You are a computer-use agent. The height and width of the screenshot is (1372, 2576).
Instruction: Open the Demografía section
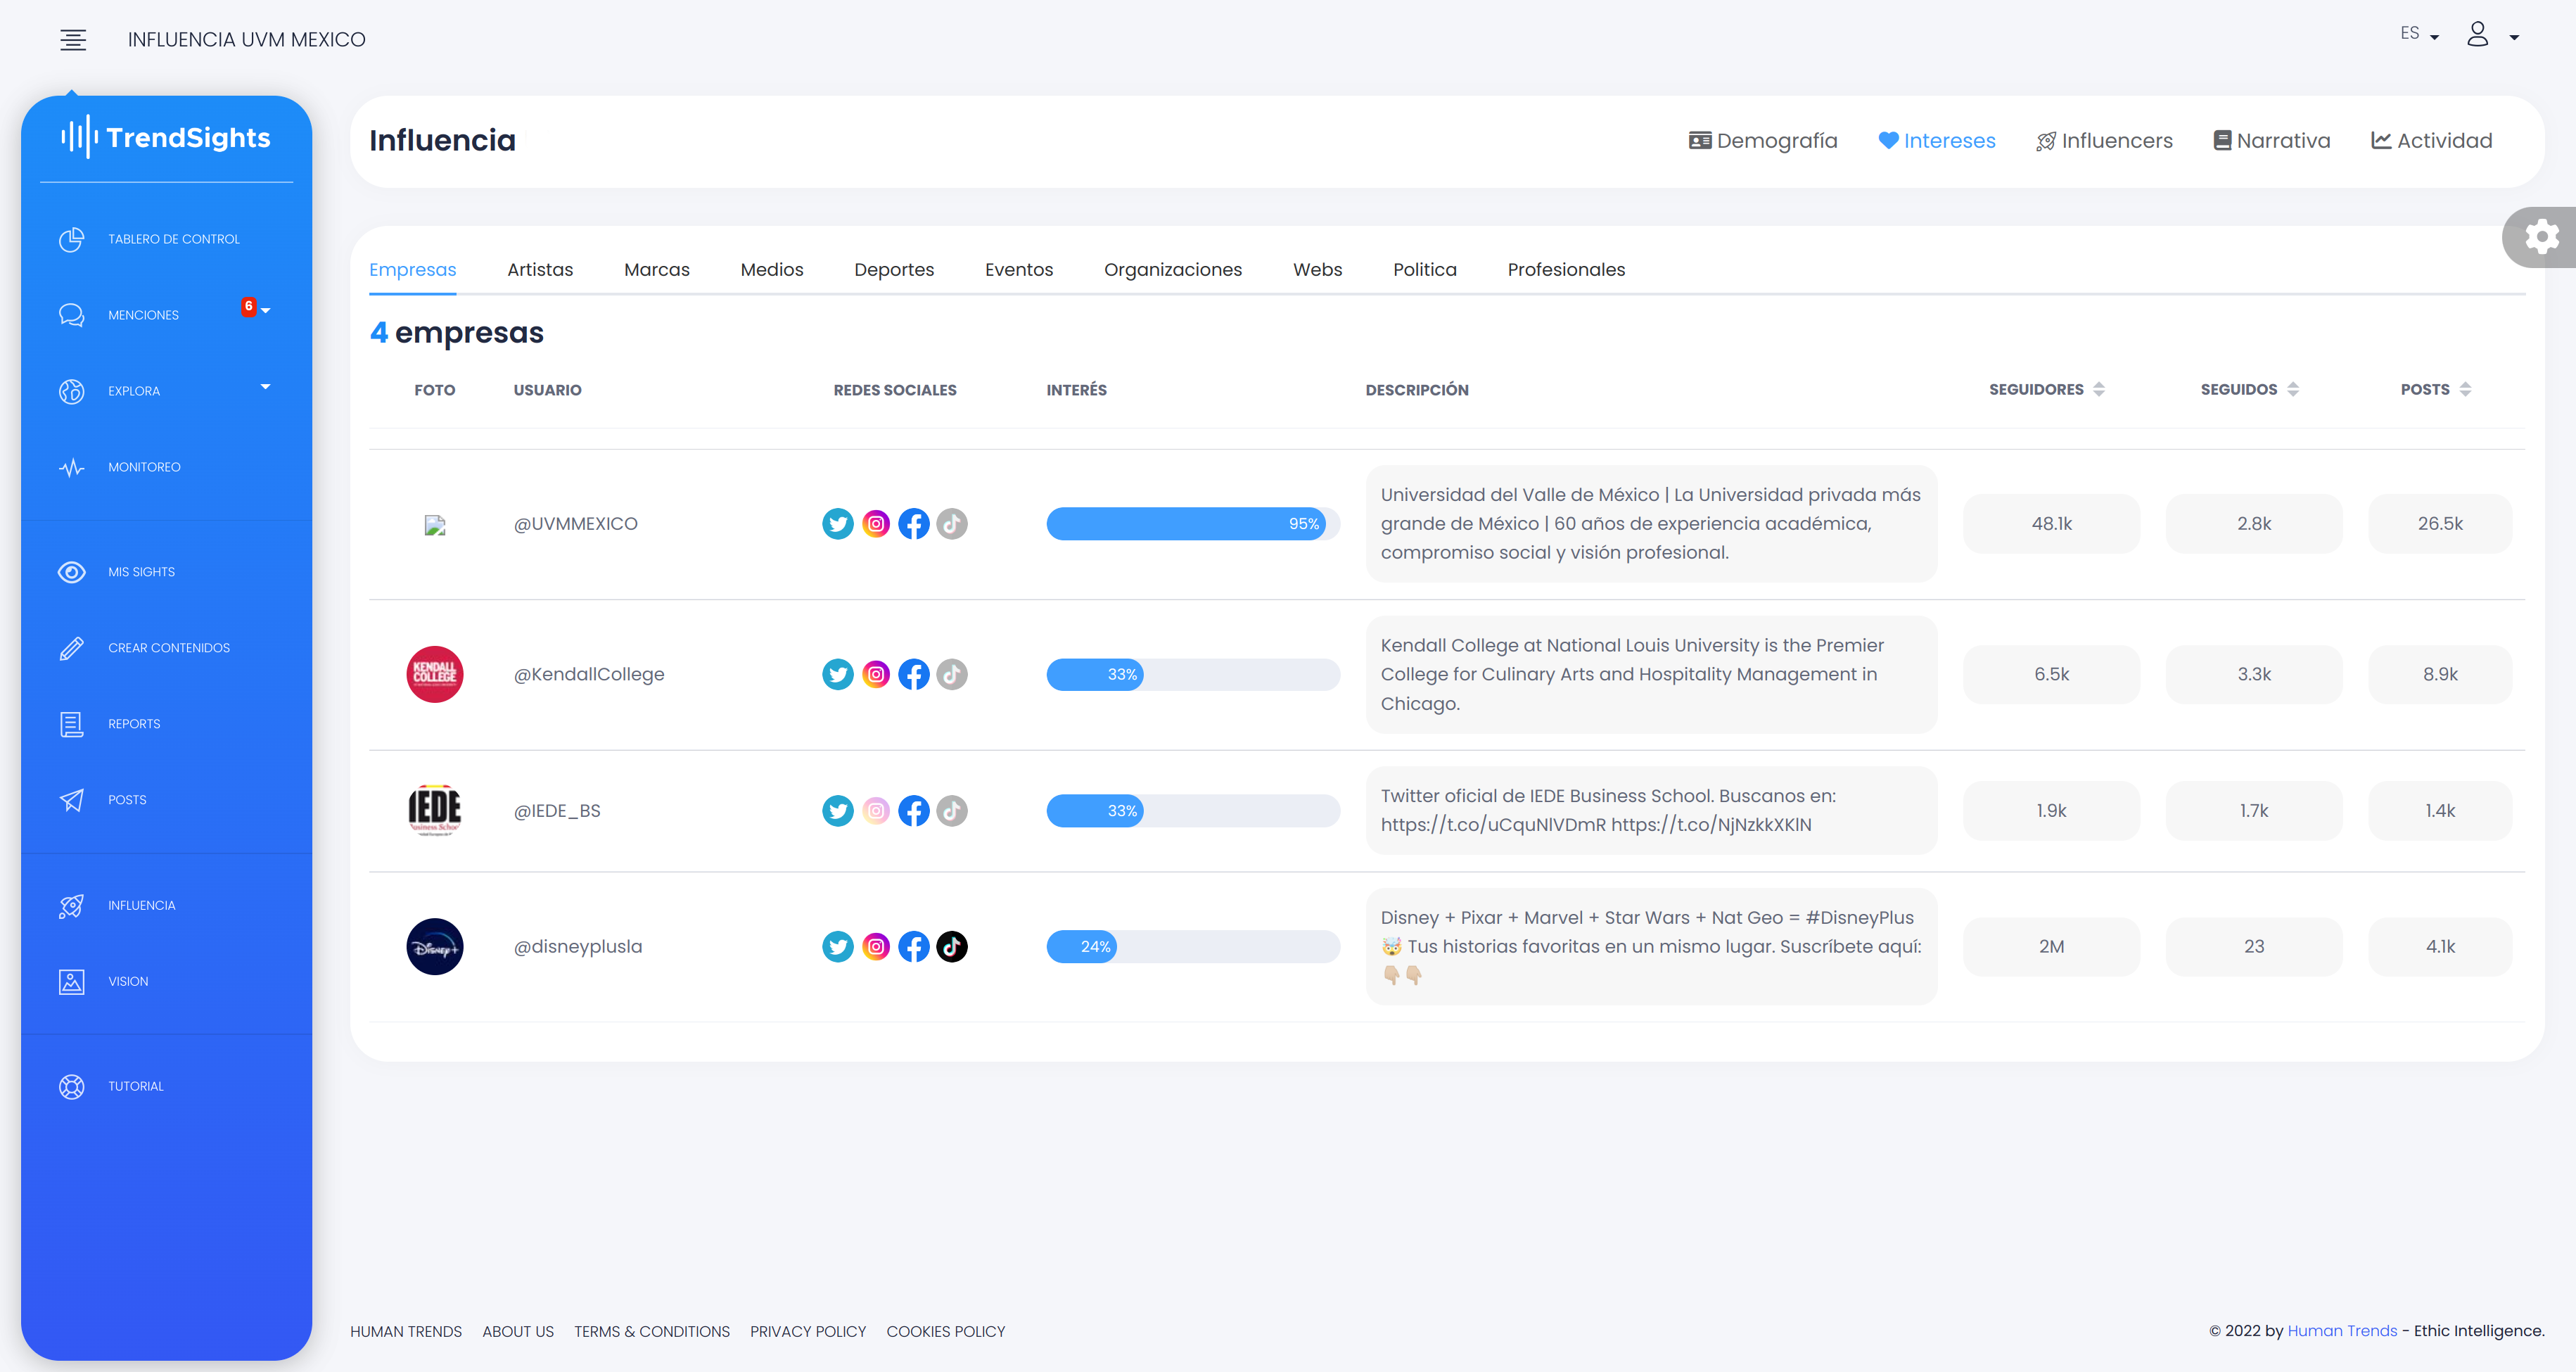pyautogui.click(x=1763, y=141)
